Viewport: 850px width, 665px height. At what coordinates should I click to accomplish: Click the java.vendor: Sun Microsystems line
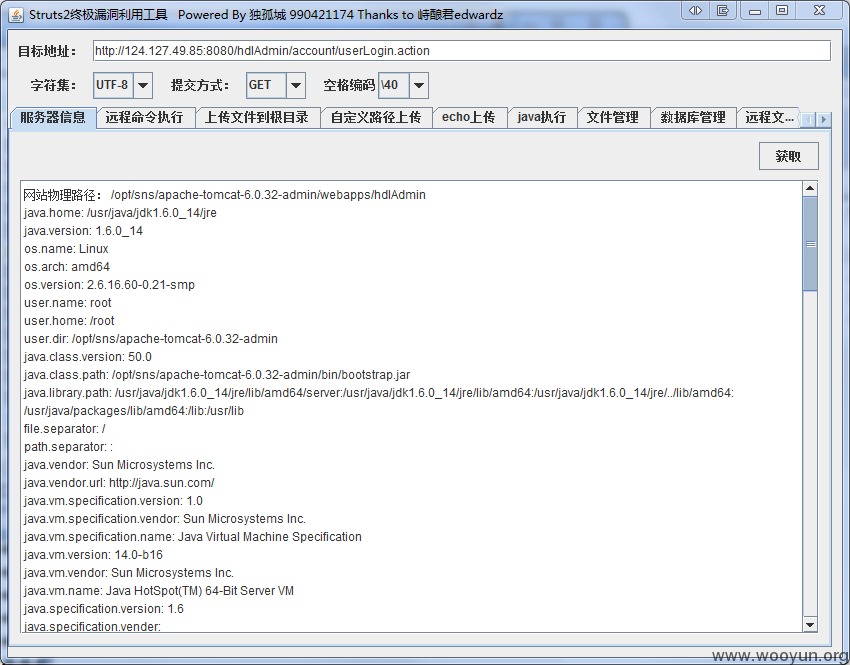119,464
